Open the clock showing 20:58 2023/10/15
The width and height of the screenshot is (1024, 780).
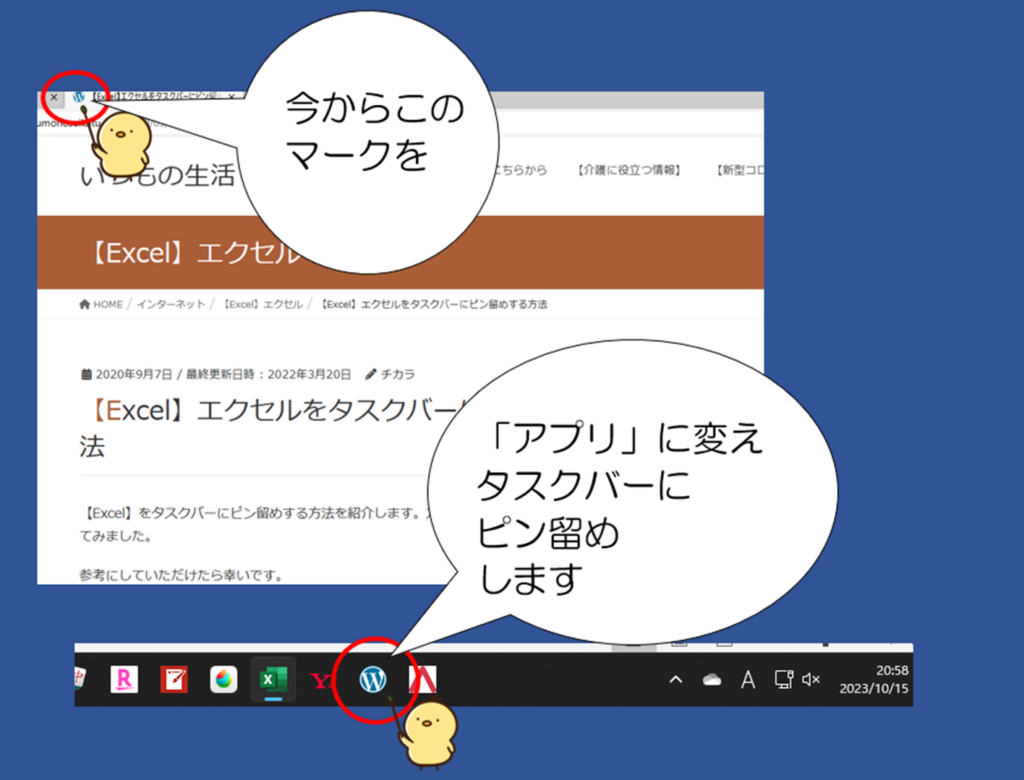coord(874,679)
